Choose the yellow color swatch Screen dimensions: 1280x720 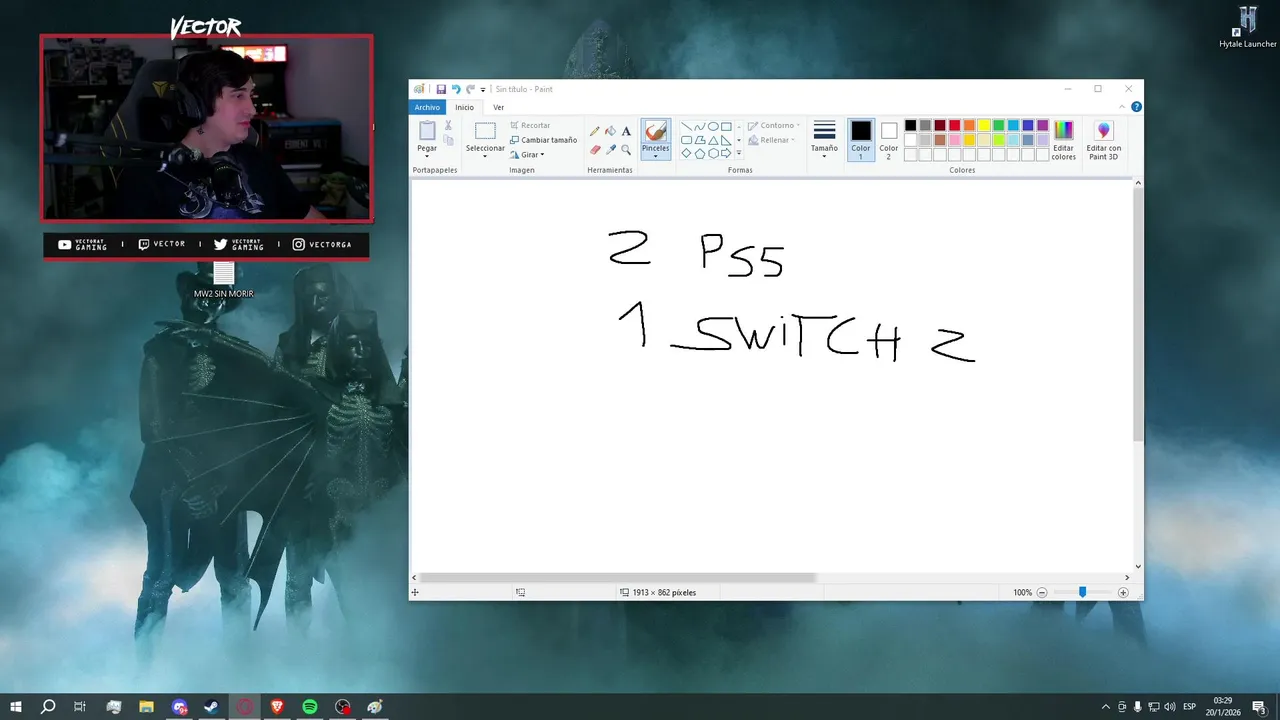tap(984, 125)
